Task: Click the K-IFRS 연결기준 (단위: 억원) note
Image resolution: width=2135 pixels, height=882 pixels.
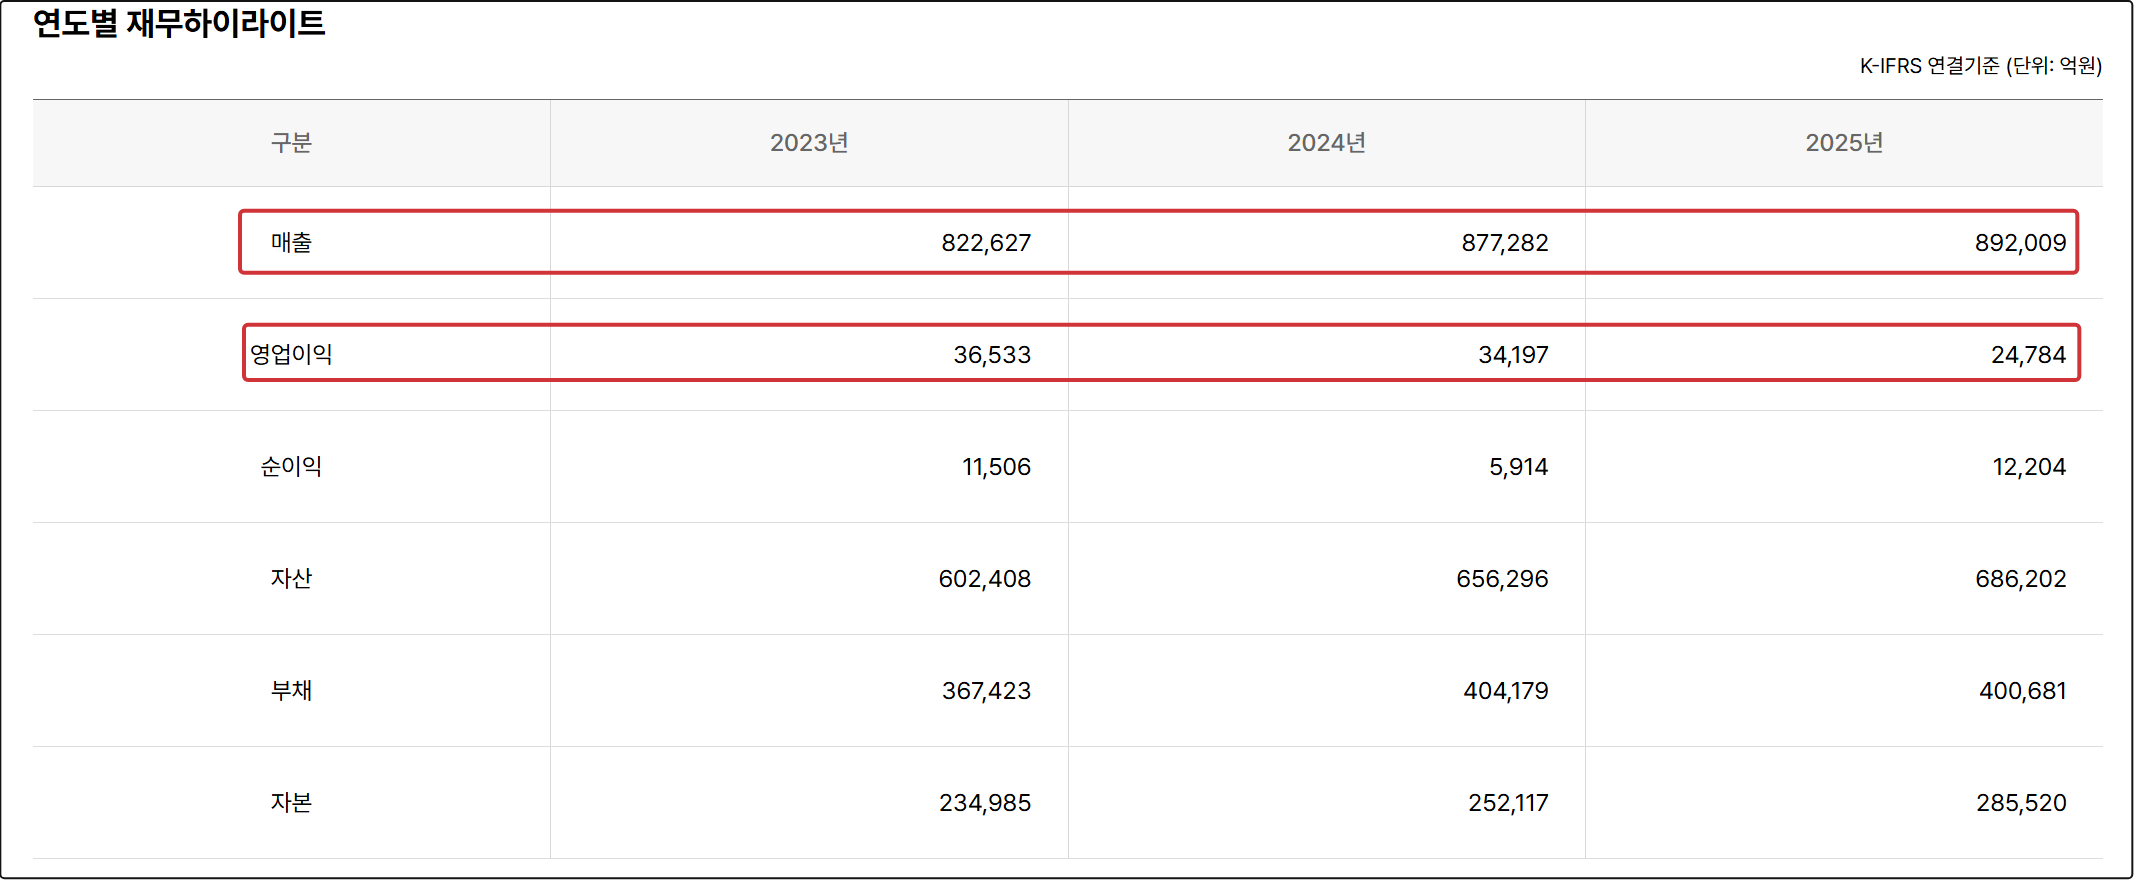Action: [x=1980, y=66]
